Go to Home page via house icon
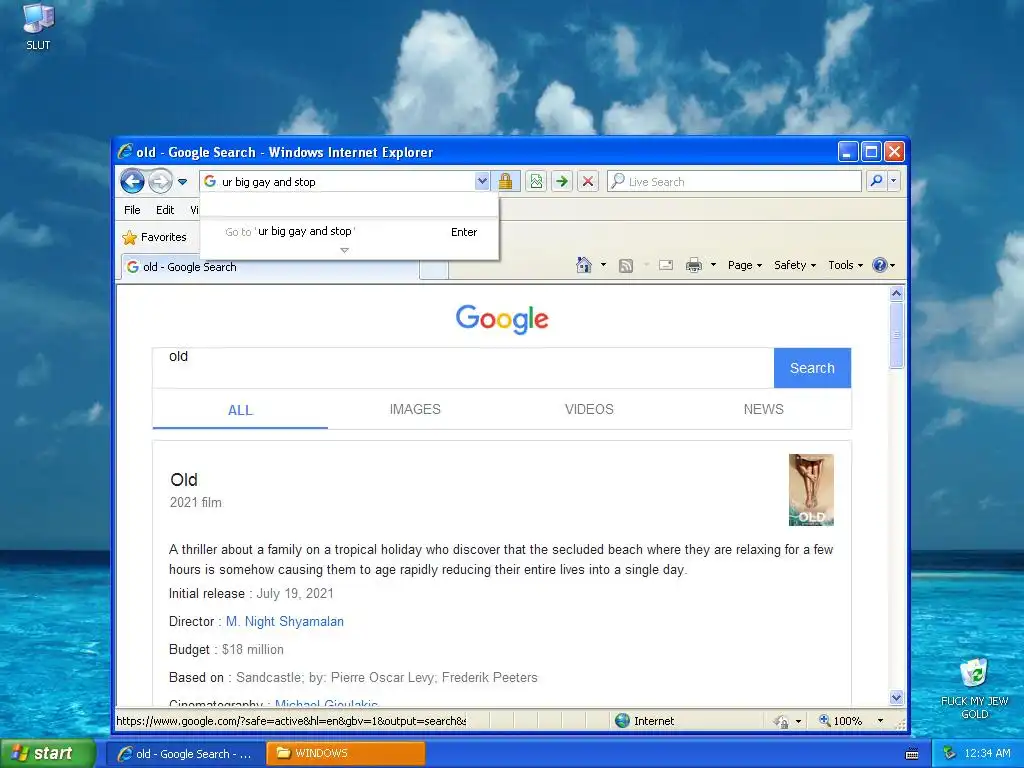 (584, 264)
